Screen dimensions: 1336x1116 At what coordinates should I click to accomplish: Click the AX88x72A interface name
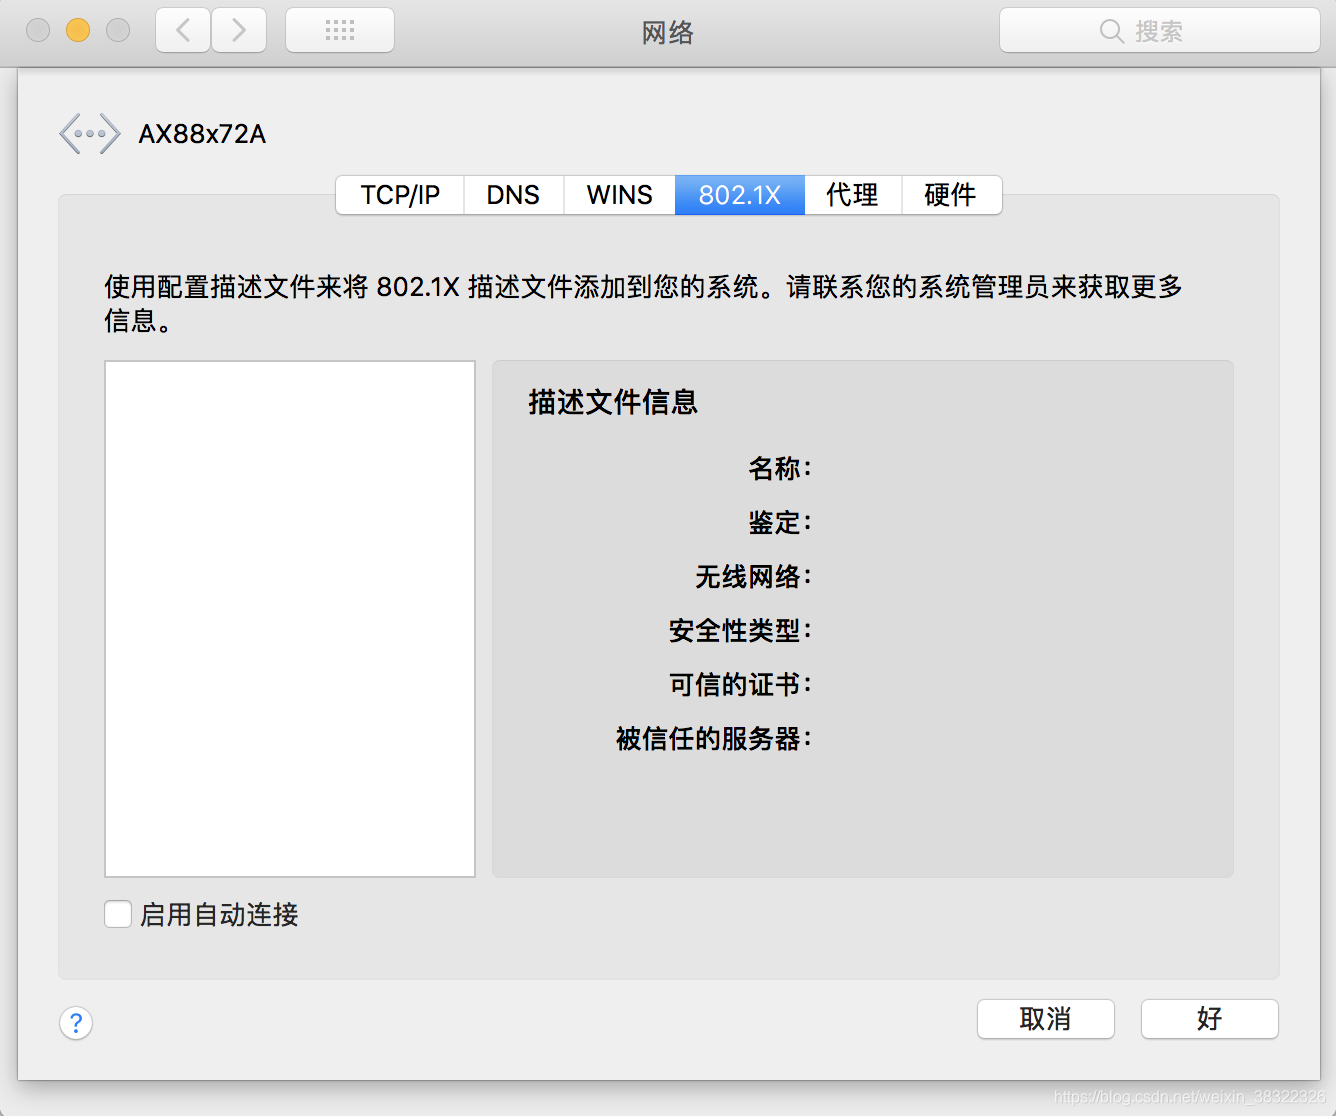coord(202,134)
